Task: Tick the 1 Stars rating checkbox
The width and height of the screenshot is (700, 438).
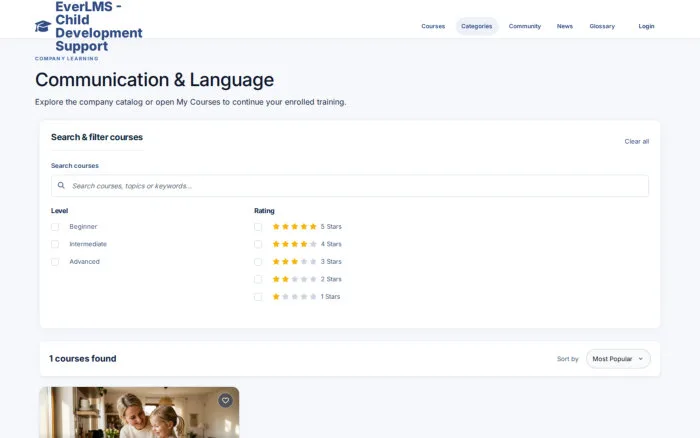Action: 258,296
